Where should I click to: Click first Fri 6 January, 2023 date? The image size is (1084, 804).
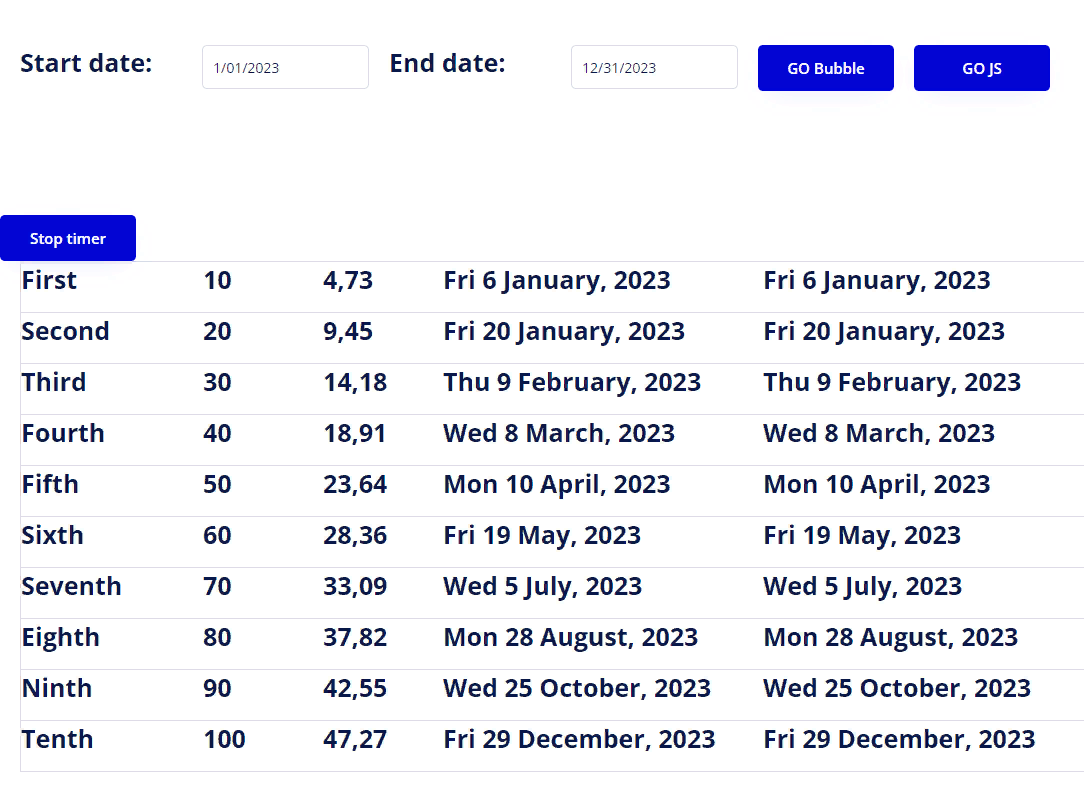[x=557, y=281]
